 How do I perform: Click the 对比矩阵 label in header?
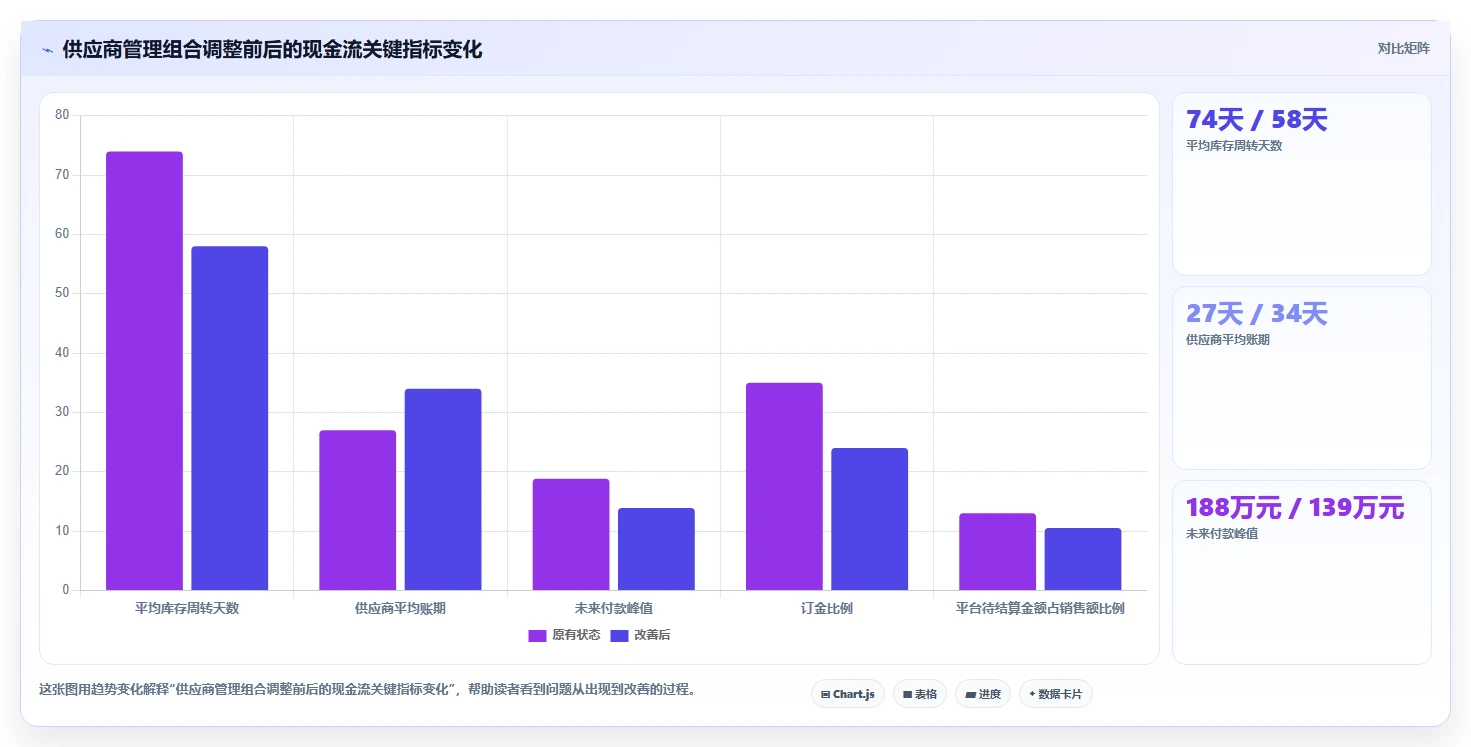pyautogui.click(x=1403, y=48)
